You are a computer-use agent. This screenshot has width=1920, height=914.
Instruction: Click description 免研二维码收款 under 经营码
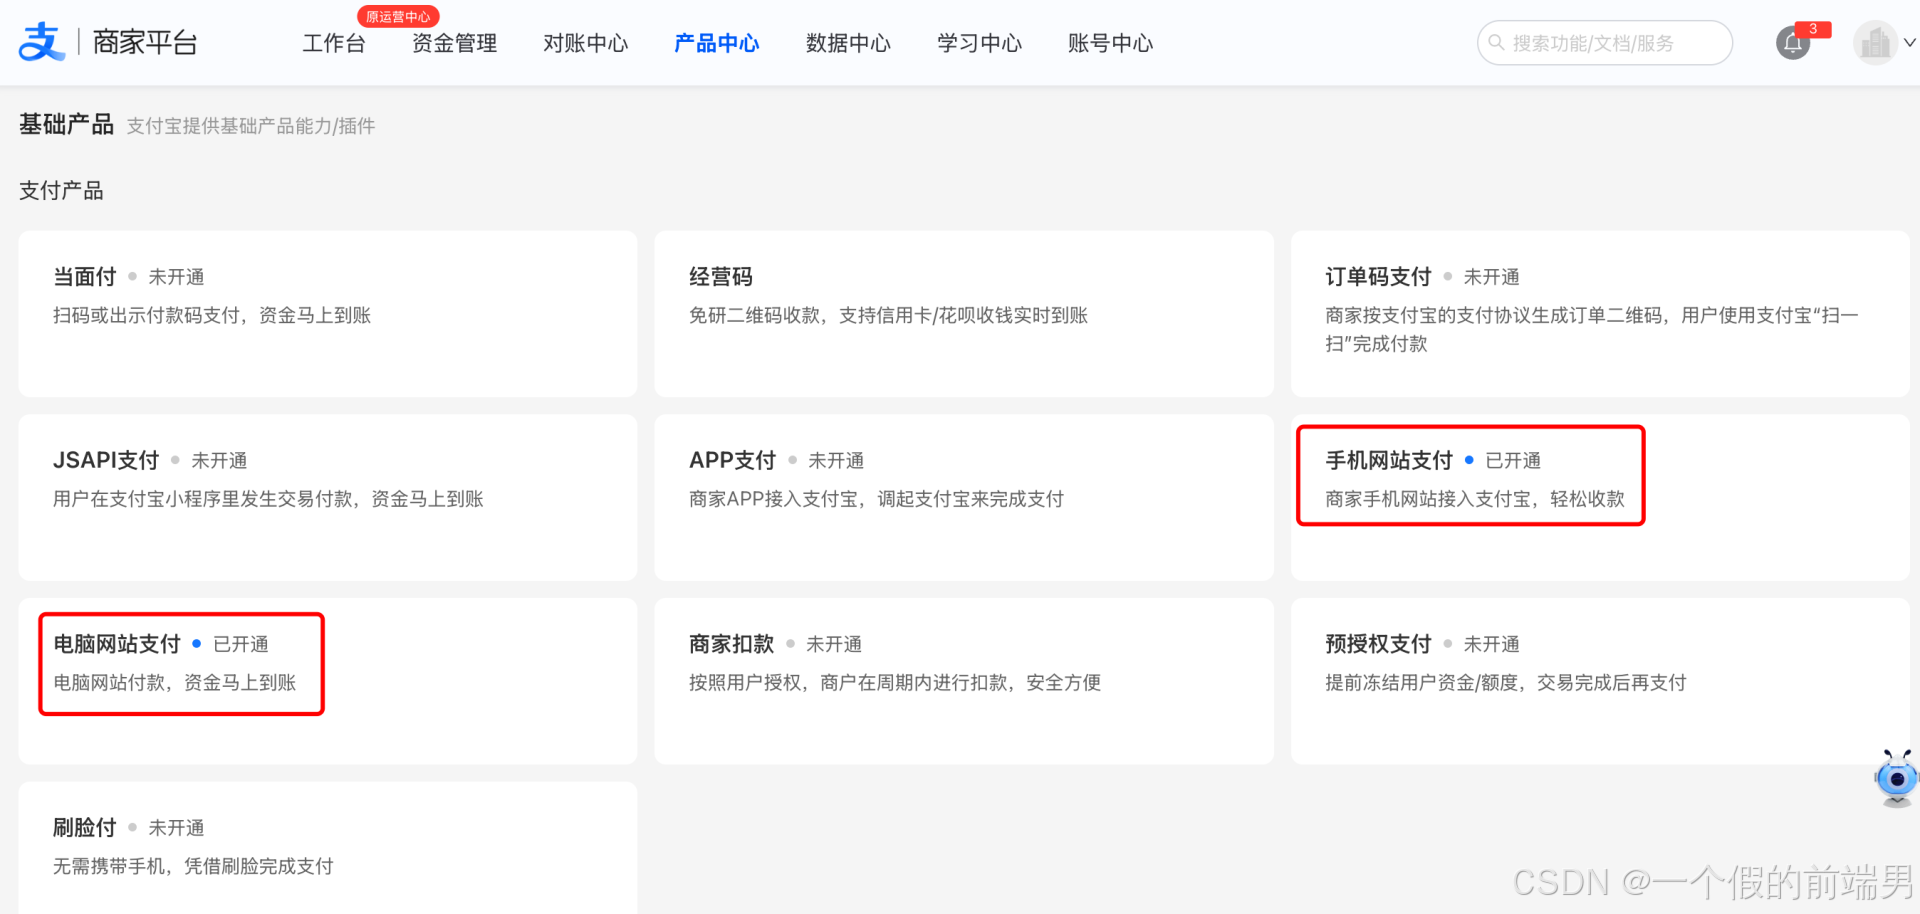pos(888,315)
